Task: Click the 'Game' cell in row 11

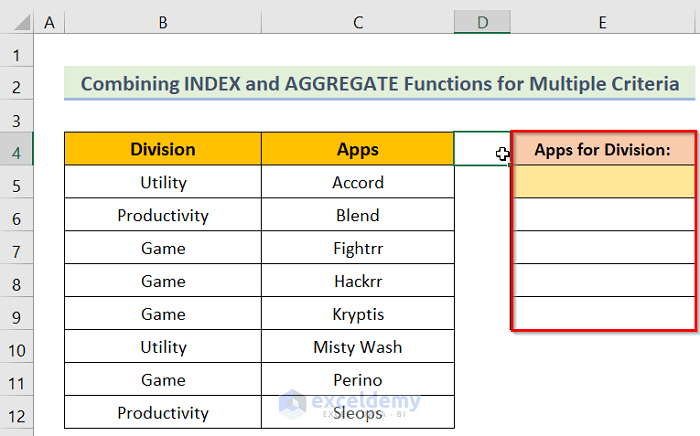Action: click(163, 380)
